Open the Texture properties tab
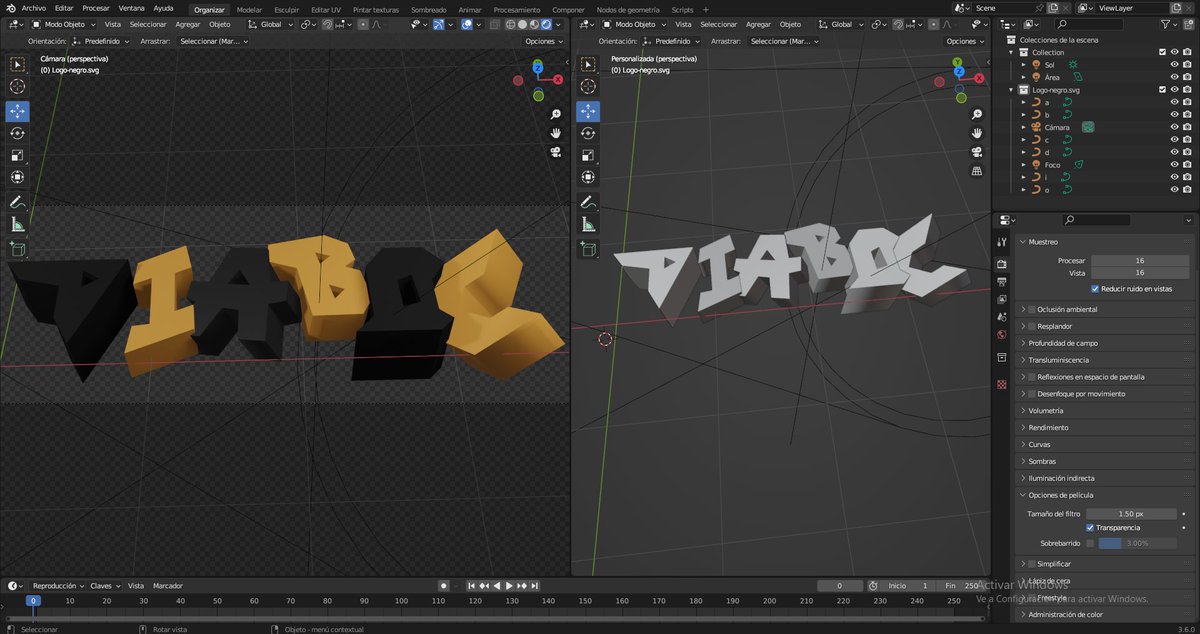The image size is (1200, 634). click(x=1002, y=385)
